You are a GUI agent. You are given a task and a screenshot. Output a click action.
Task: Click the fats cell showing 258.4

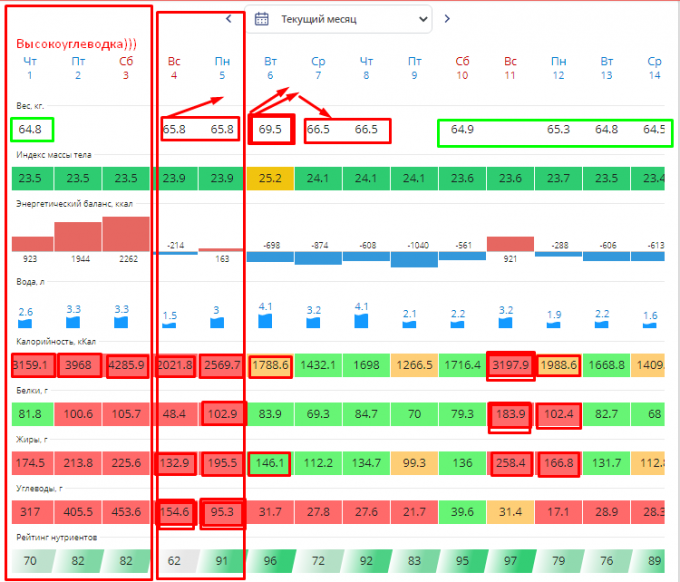[x=510, y=463]
